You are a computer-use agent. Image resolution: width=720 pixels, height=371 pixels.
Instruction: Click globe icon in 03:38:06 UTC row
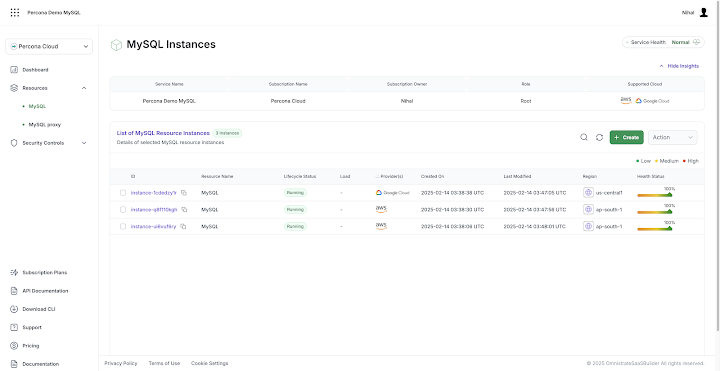click(588, 226)
